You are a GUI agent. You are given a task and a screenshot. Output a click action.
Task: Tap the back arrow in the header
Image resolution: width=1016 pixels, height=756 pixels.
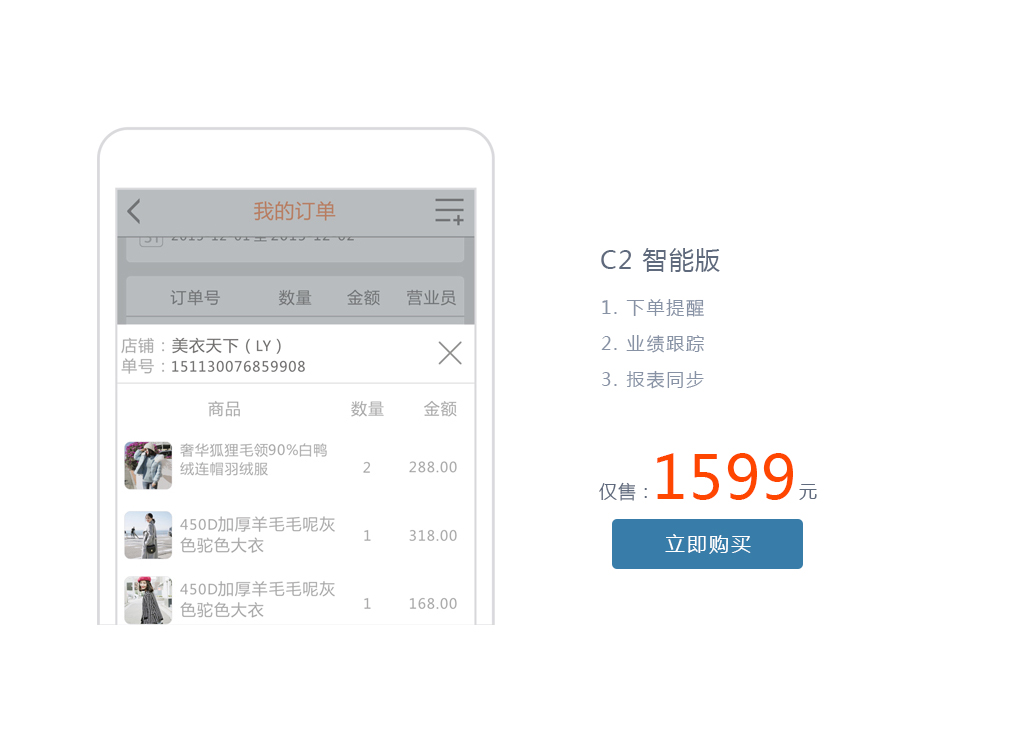134,211
